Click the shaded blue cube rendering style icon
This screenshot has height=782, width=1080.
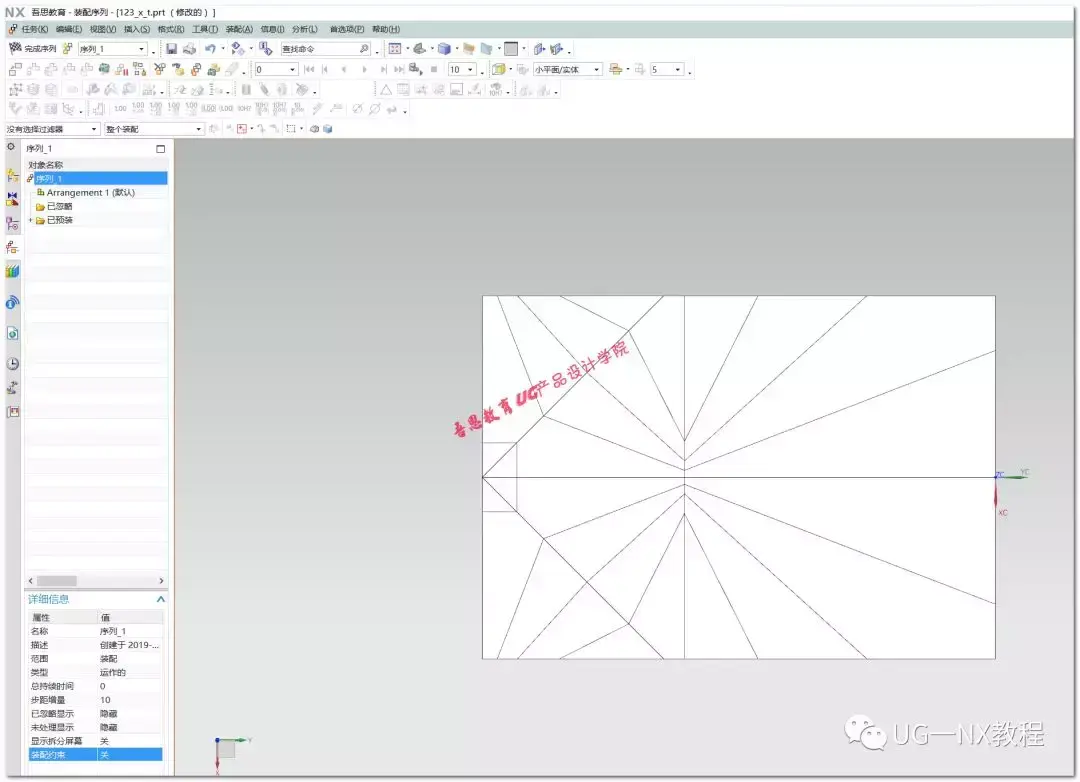coord(444,48)
